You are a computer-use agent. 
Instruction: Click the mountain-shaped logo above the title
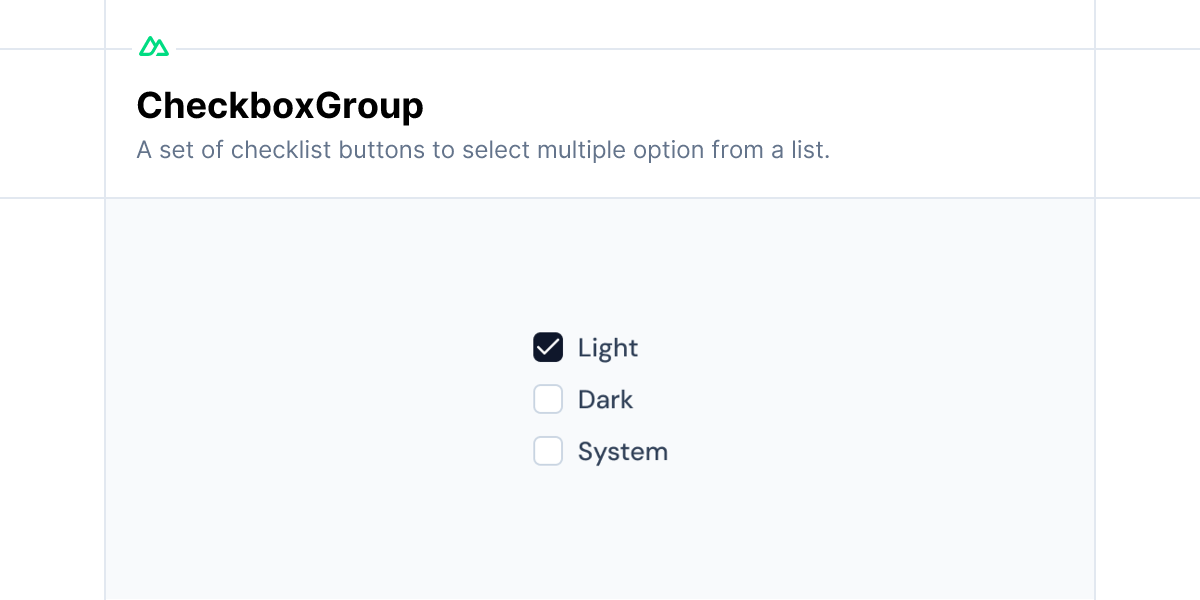(x=153, y=46)
